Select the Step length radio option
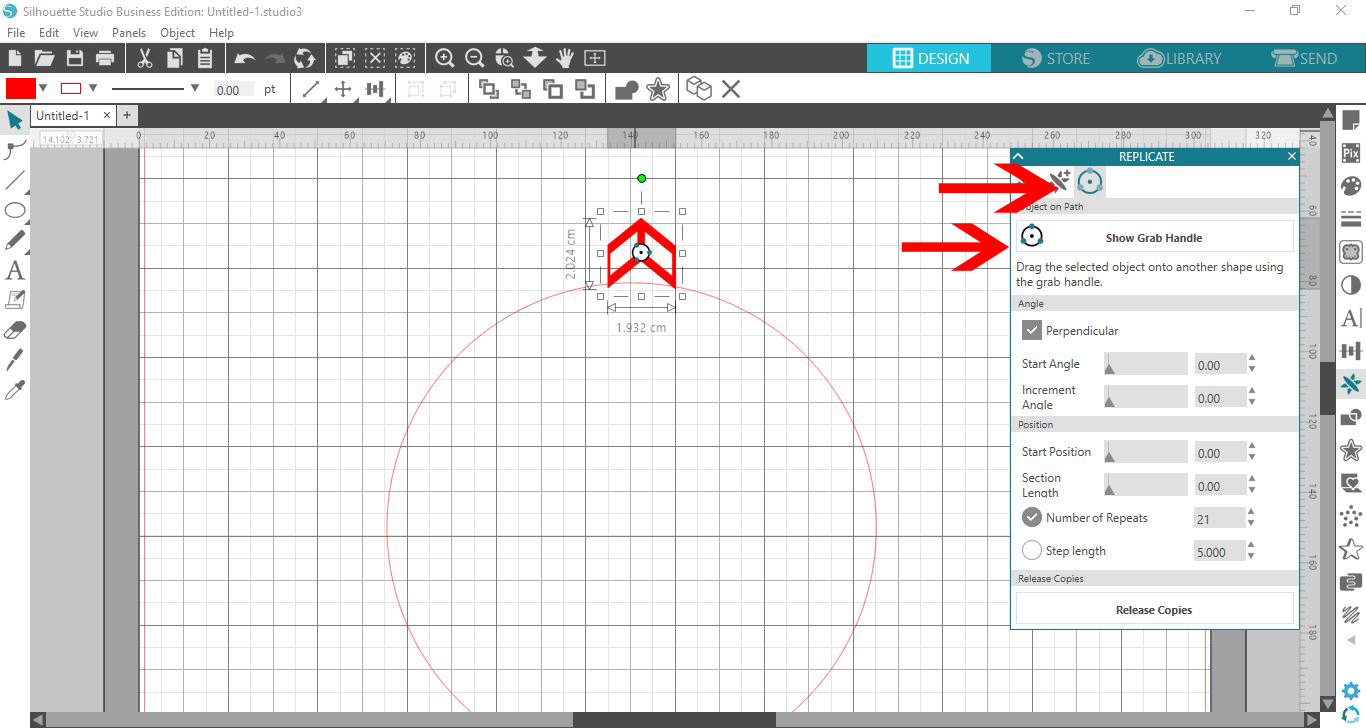Screen dimensions: 1366x728 pyautogui.click(x=1032, y=551)
